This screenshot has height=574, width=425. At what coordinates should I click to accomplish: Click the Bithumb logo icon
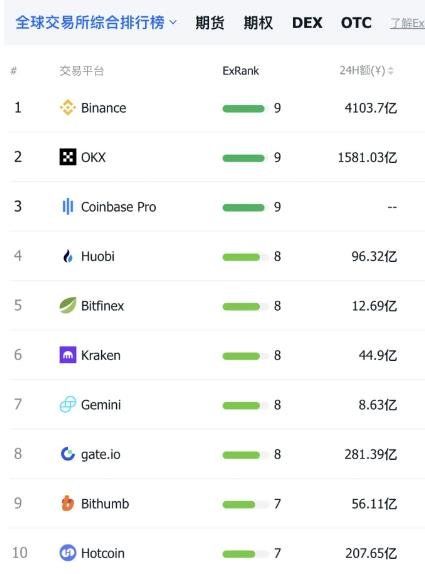[68, 503]
